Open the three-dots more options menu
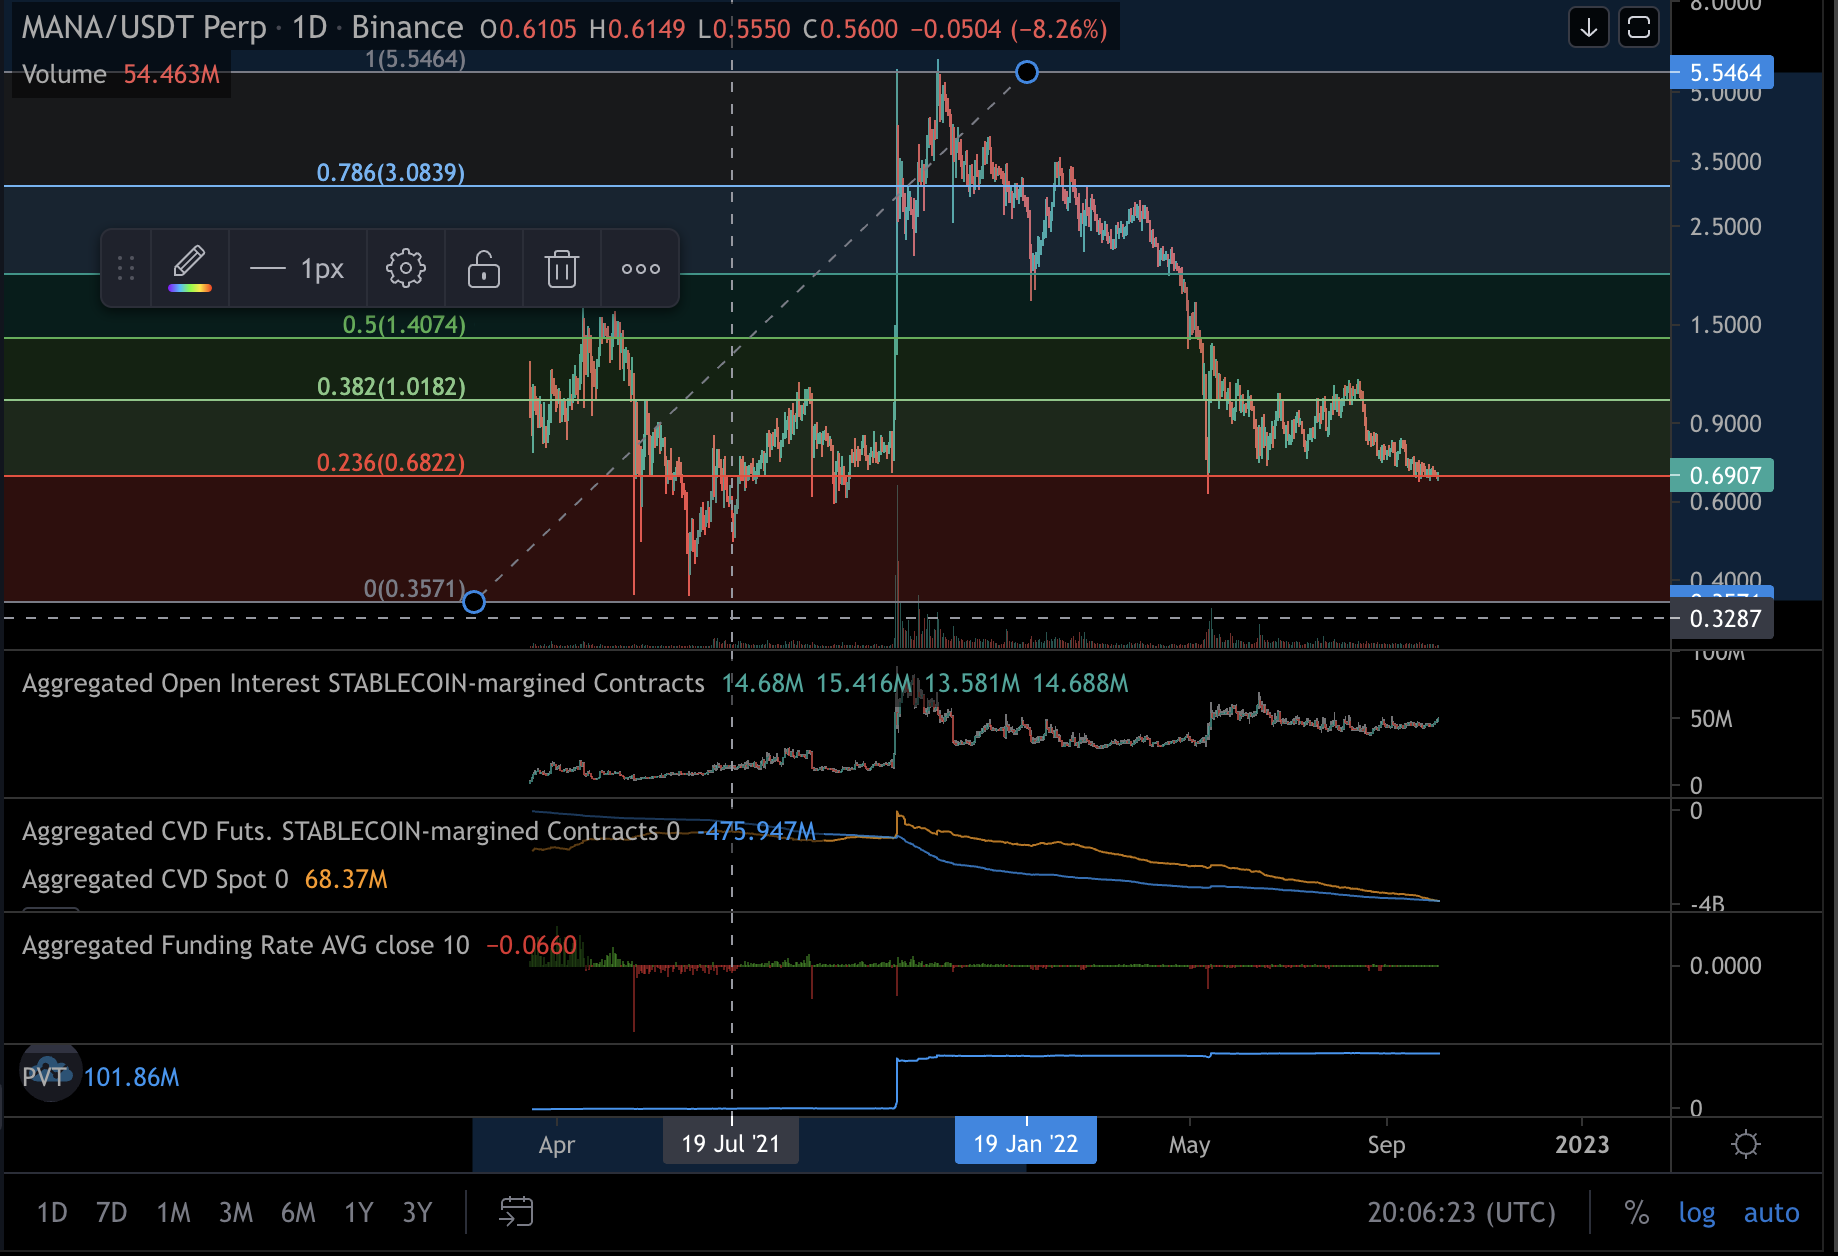 coord(640,268)
